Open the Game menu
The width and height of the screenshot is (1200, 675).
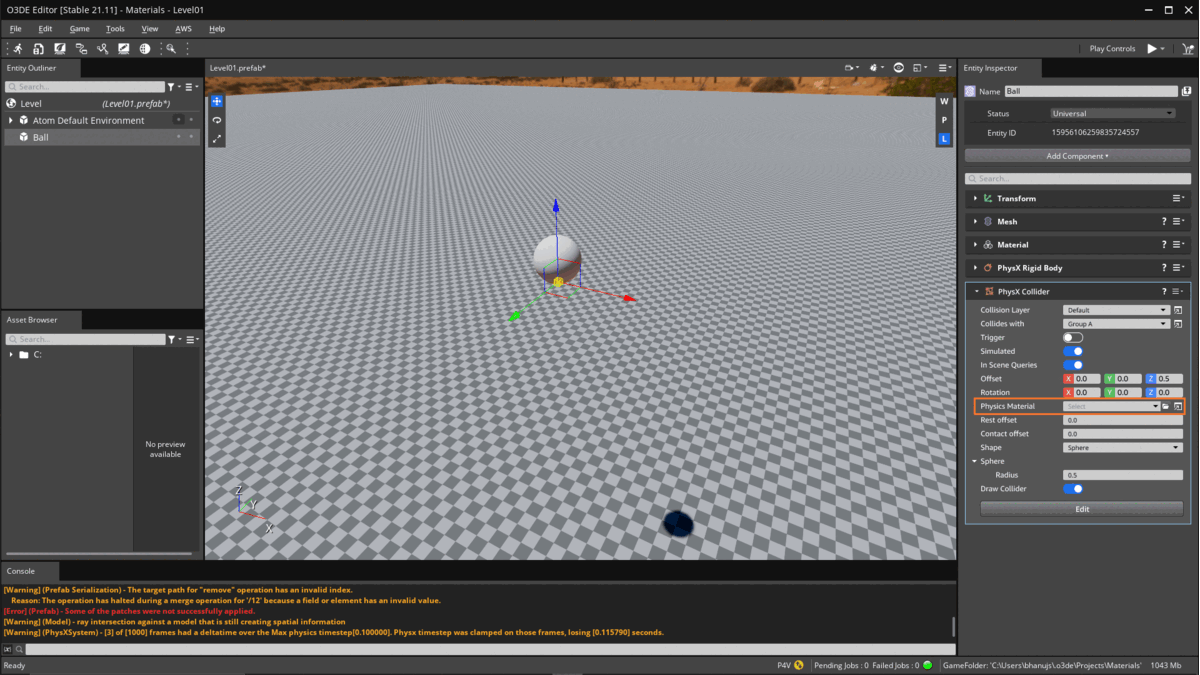coord(79,29)
